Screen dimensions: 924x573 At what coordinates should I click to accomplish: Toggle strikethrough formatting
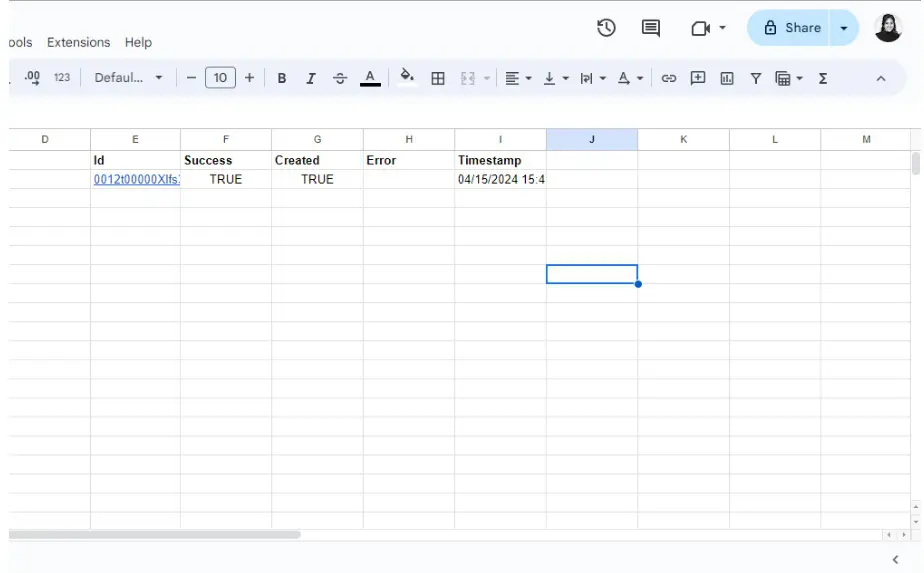tap(340, 78)
